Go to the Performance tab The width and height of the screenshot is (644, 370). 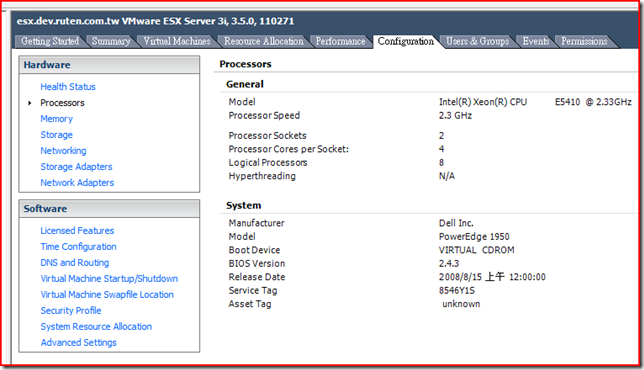click(340, 41)
